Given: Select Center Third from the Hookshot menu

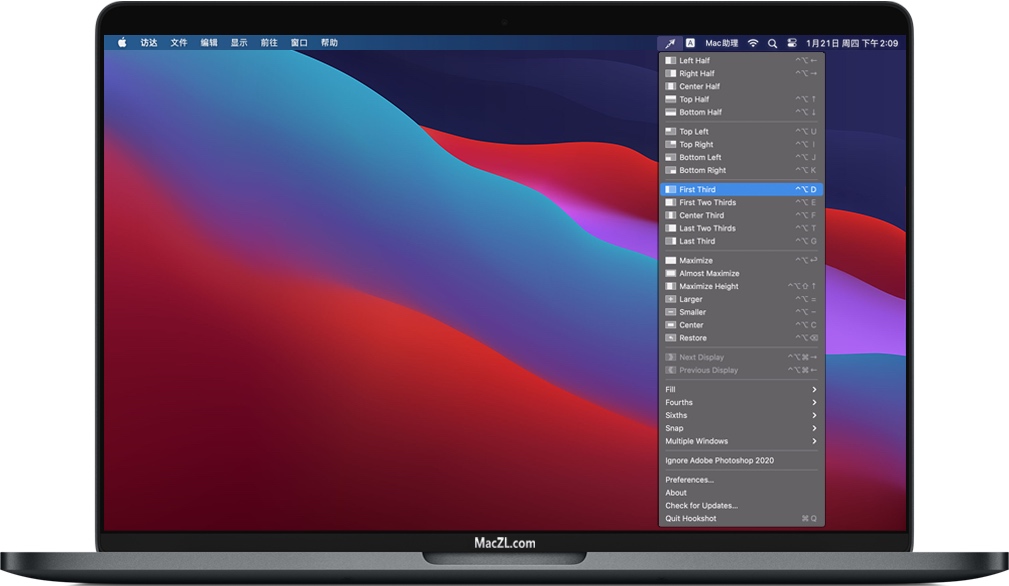Looking at the screenshot, I should [700, 215].
